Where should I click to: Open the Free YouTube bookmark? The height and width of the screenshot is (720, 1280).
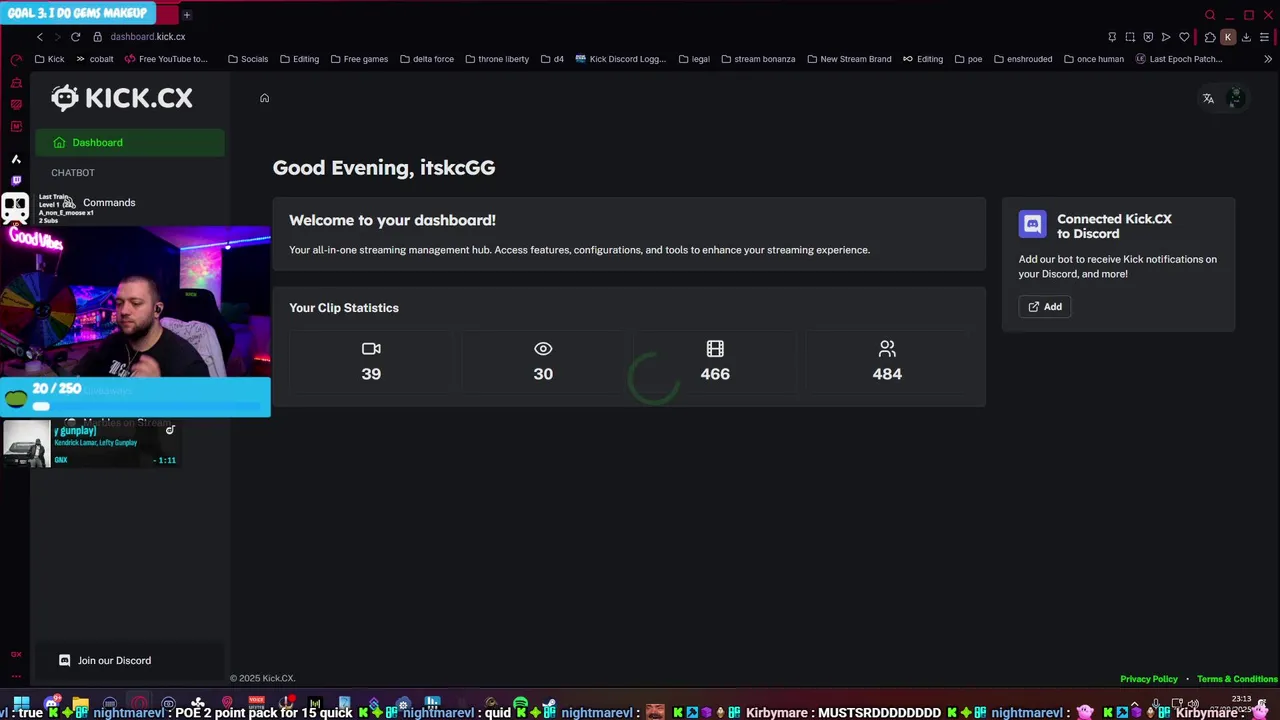coord(166,59)
